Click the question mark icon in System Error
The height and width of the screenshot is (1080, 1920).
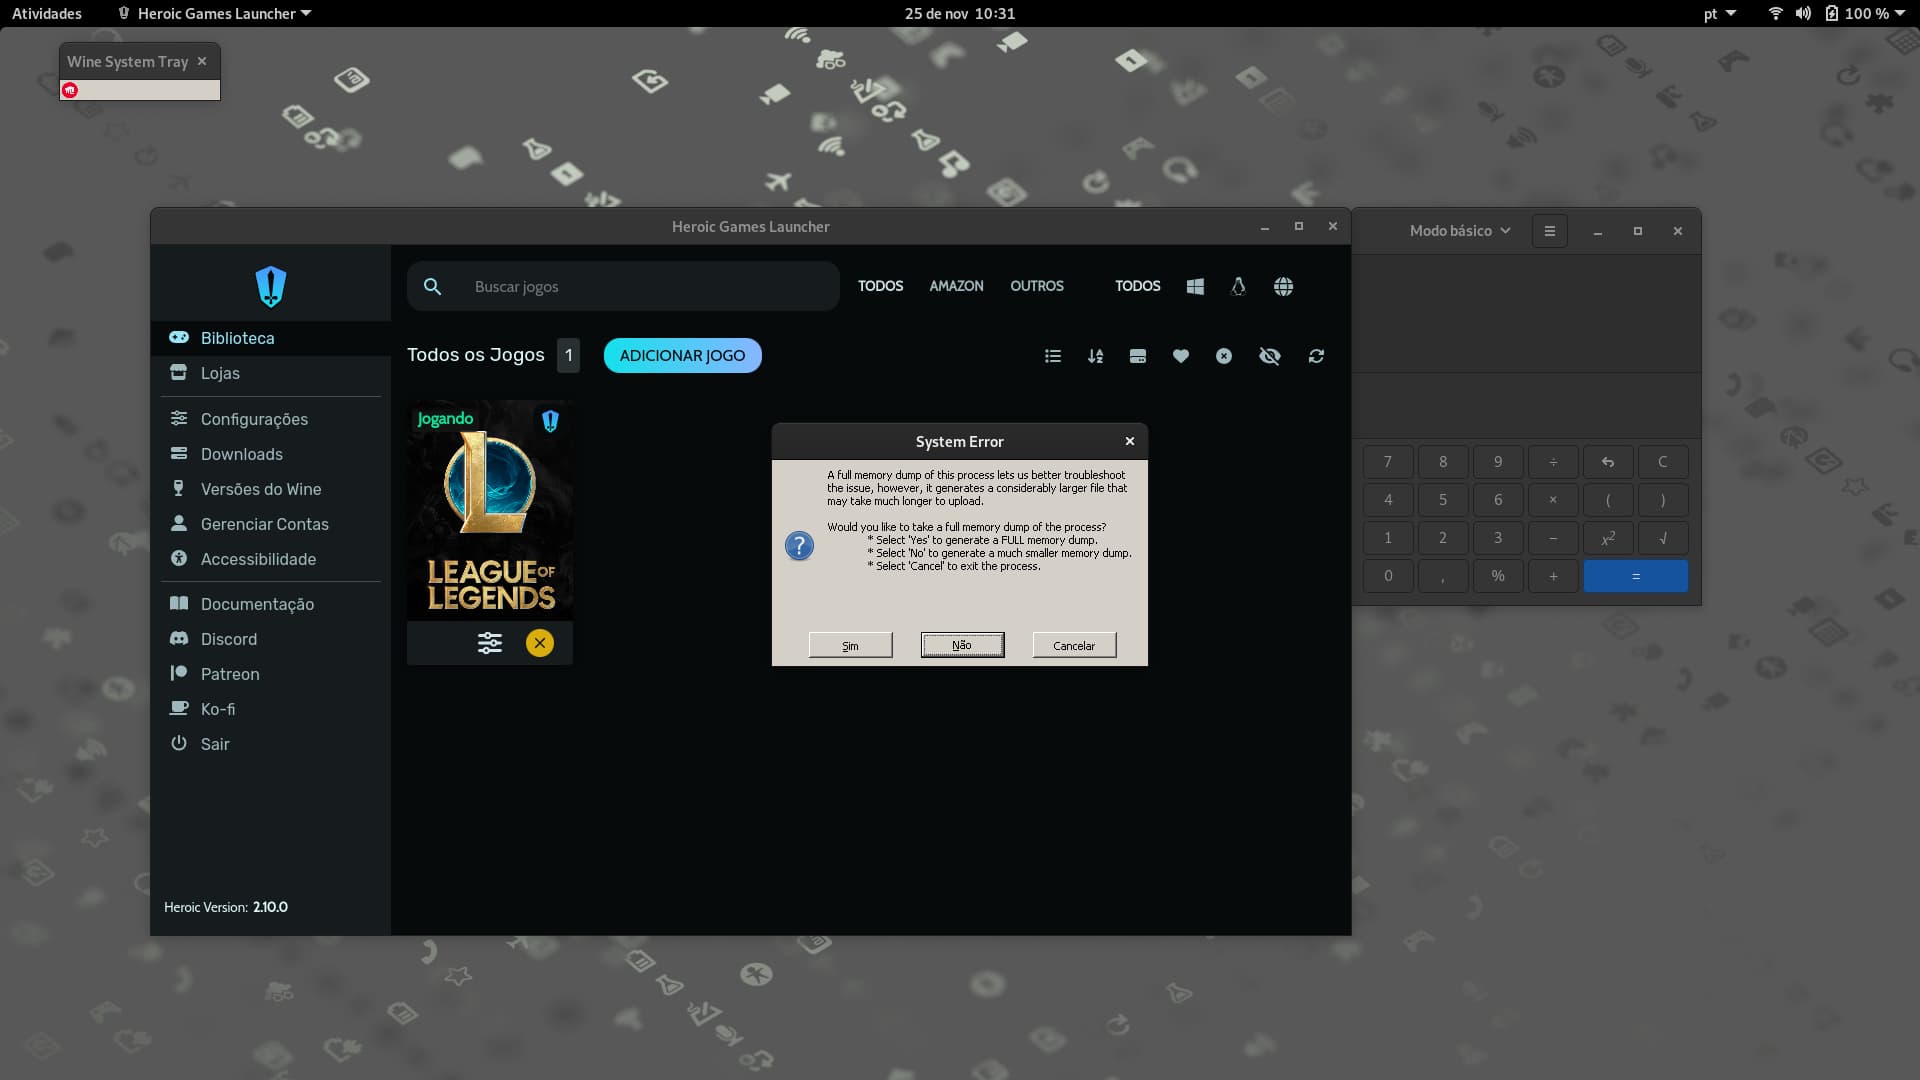click(799, 546)
